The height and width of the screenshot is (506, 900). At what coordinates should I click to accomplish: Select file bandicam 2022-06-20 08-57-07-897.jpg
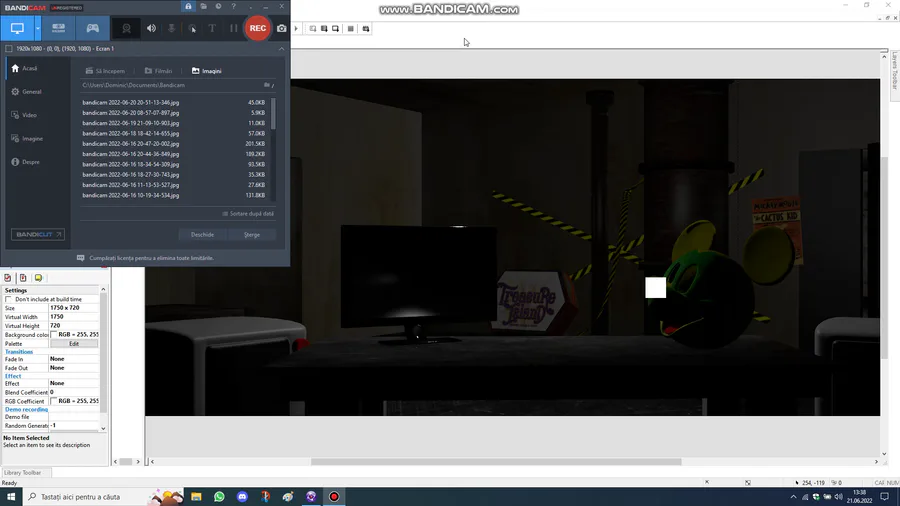(174, 113)
